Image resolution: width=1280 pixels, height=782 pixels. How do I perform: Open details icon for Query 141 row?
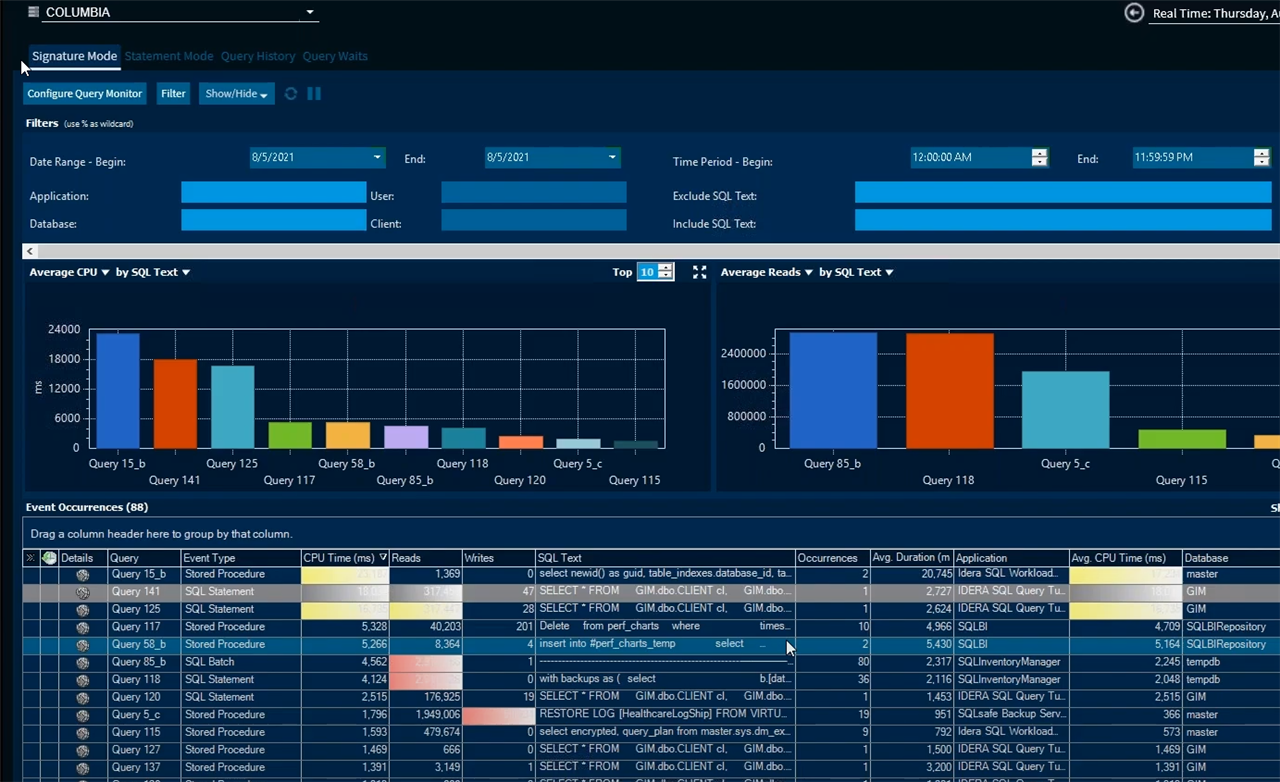point(83,592)
